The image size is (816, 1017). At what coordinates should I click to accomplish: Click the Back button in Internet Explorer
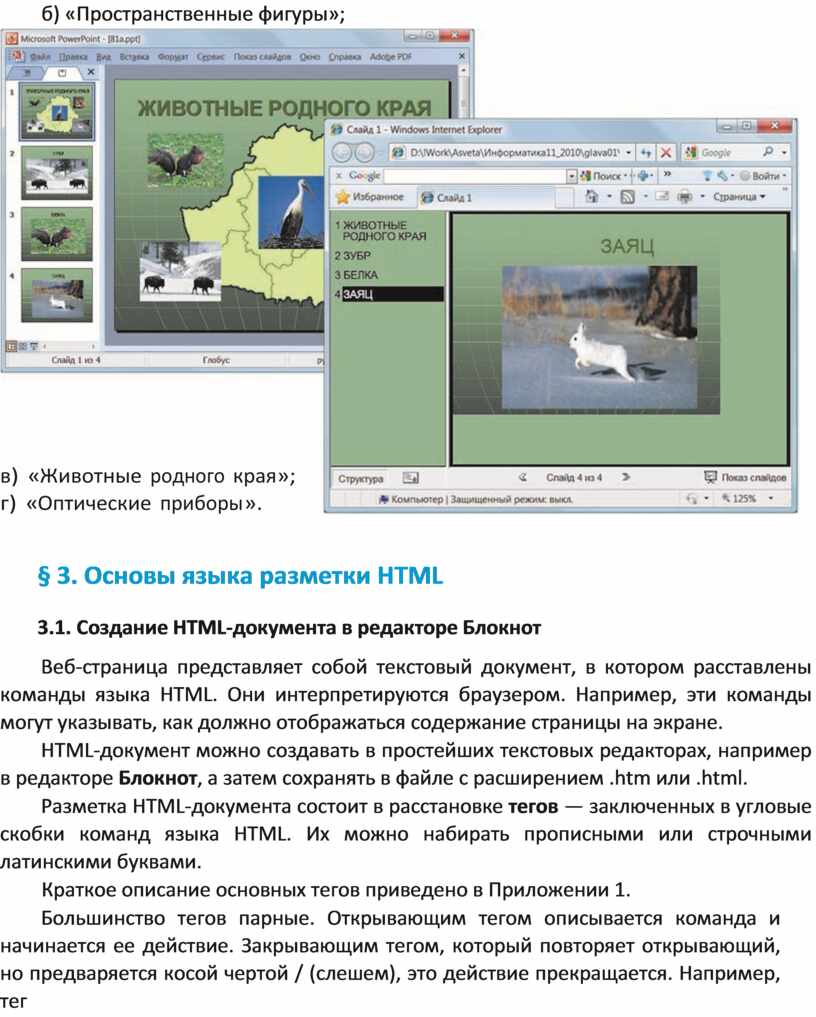click(342, 152)
